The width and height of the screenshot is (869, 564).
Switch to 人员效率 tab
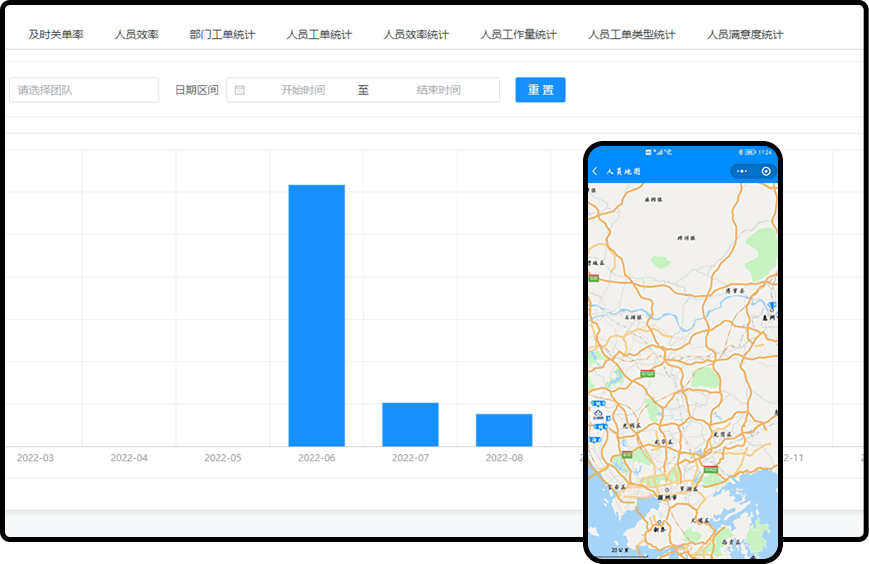click(x=137, y=34)
